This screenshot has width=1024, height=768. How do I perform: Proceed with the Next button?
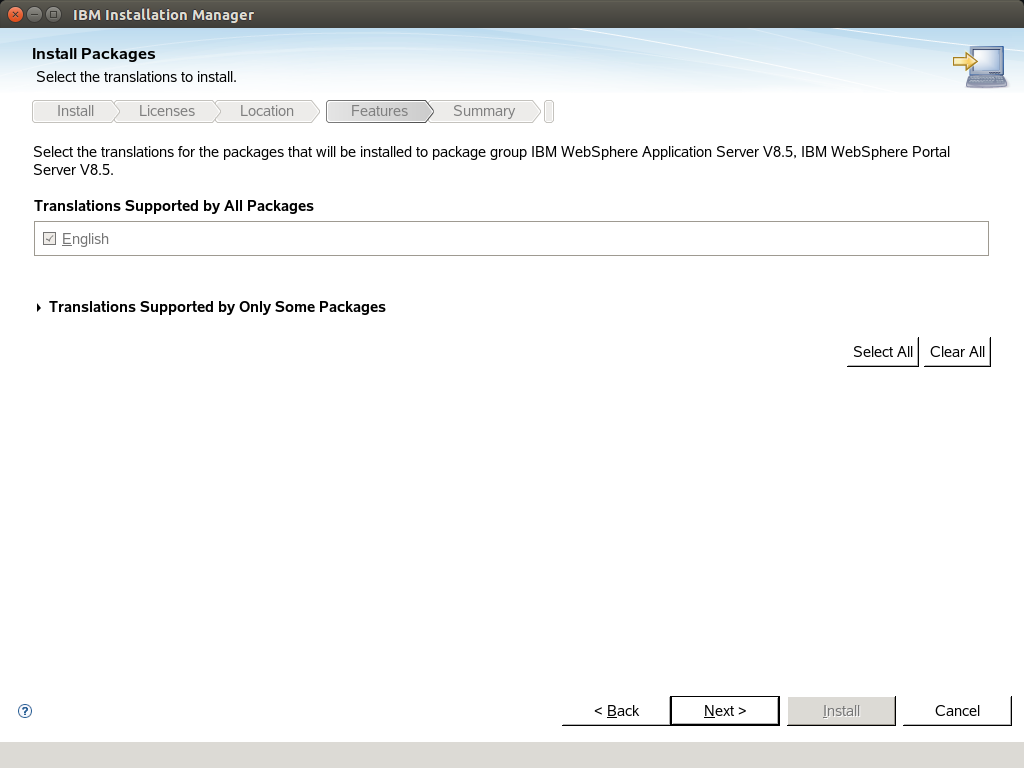725,711
